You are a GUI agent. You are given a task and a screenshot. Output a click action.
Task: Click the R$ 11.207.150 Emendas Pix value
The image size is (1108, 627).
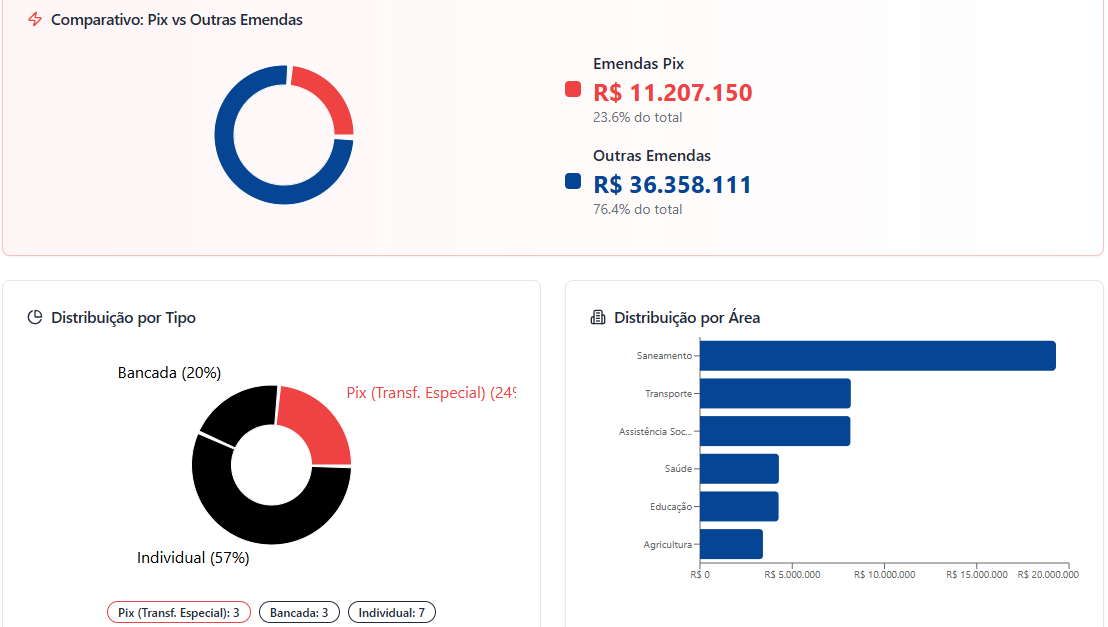point(672,93)
